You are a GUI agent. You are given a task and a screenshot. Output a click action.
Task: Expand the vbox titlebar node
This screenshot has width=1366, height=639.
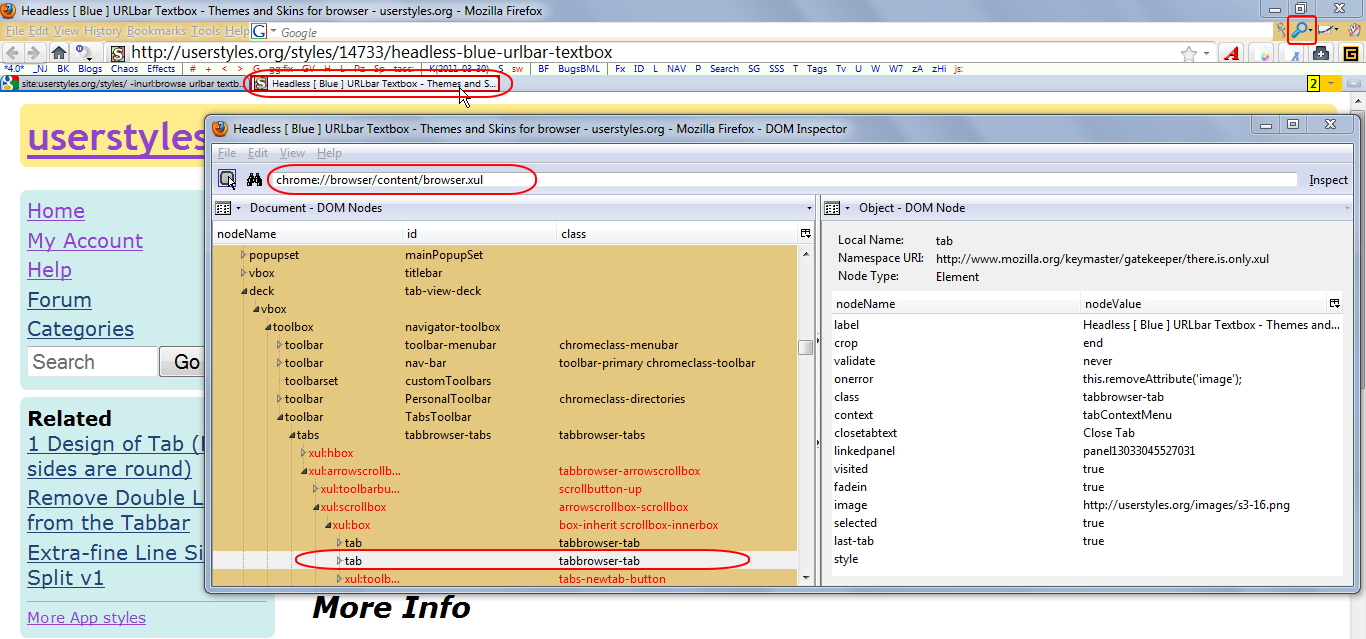point(243,273)
